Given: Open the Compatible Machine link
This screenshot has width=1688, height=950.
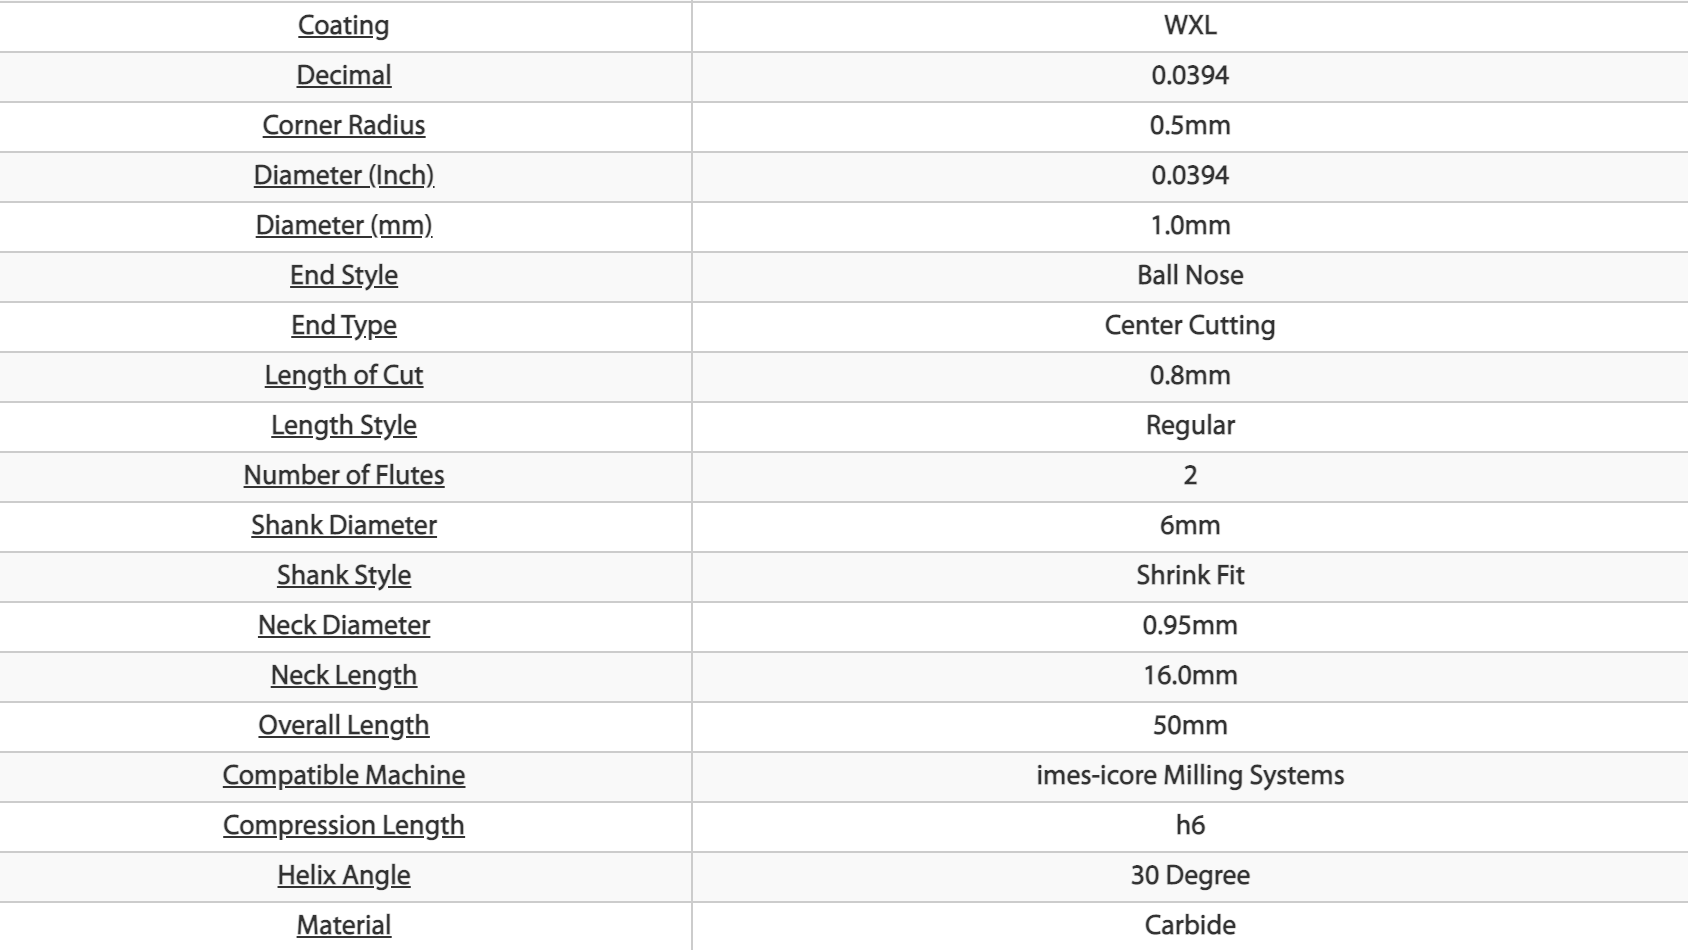Looking at the screenshot, I should pyautogui.click(x=343, y=776).
